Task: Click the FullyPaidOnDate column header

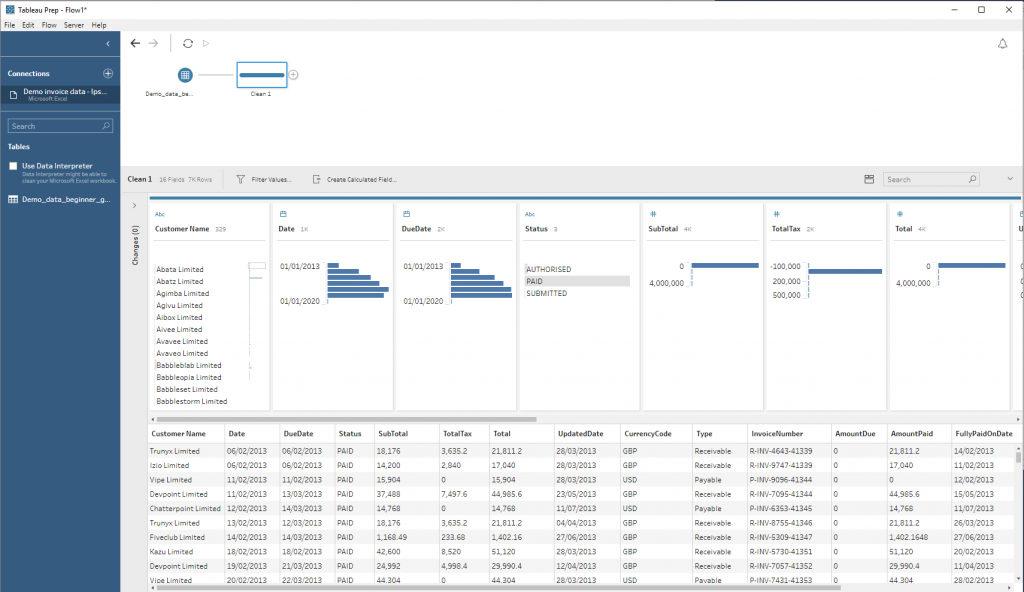Action: [x=984, y=433]
